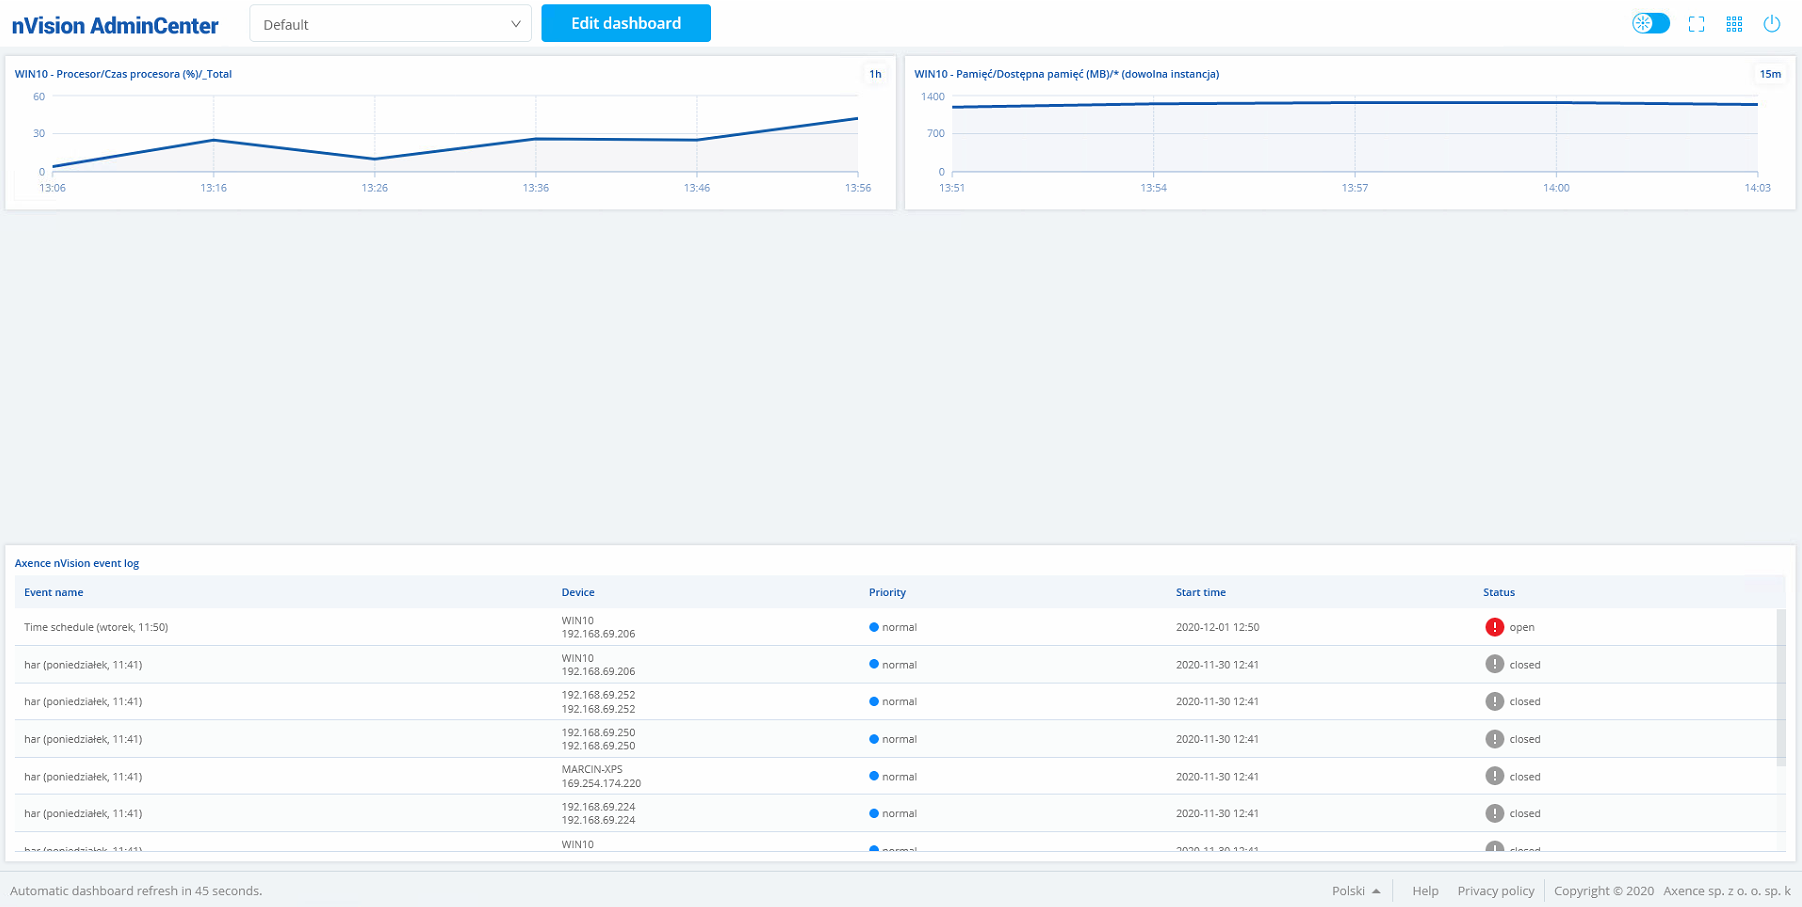Click closed status icon for 192.168.69.224 row
The height and width of the screenshot is (907, 1802).
click(1494, 813)
